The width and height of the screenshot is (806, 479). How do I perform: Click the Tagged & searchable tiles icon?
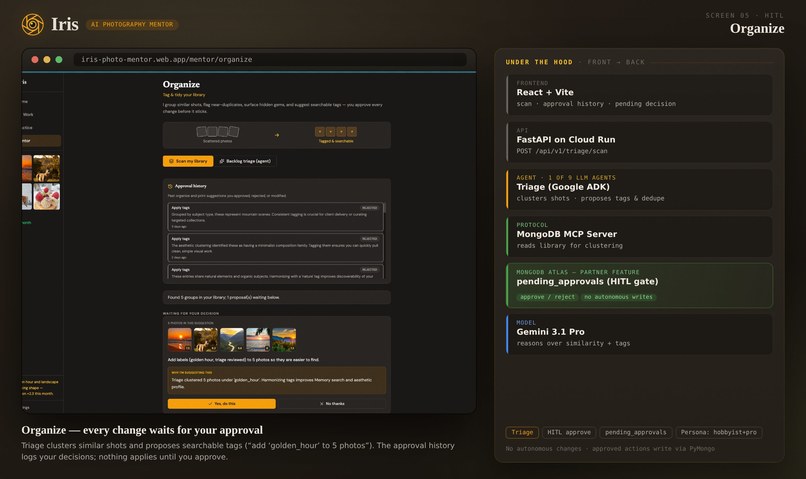(x=336, y=132)
